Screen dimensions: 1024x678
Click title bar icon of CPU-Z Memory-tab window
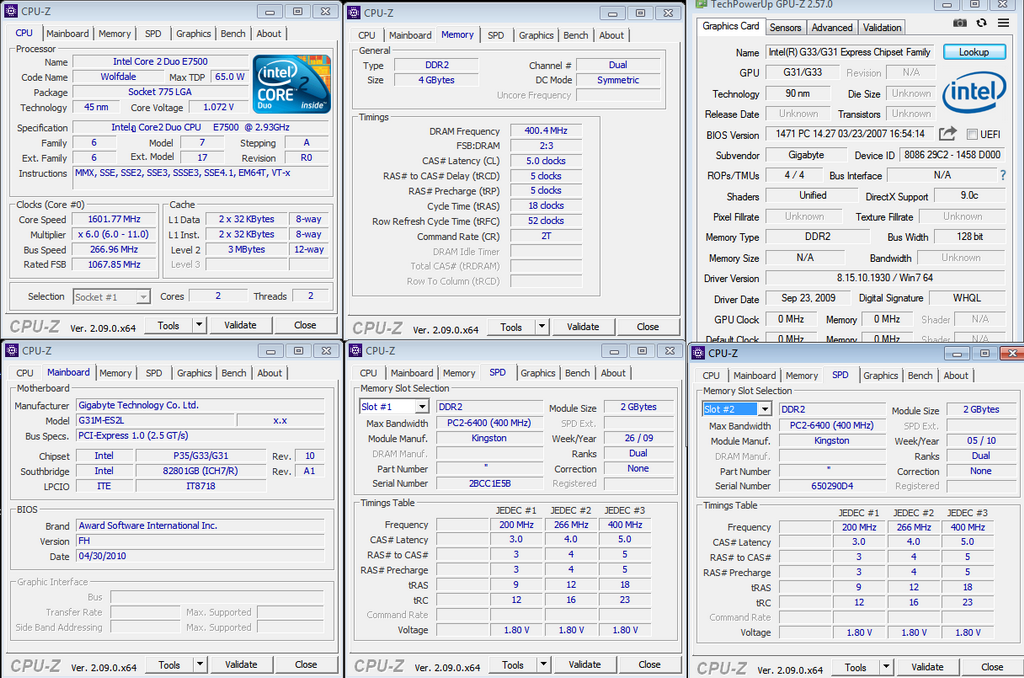[354, 12]
